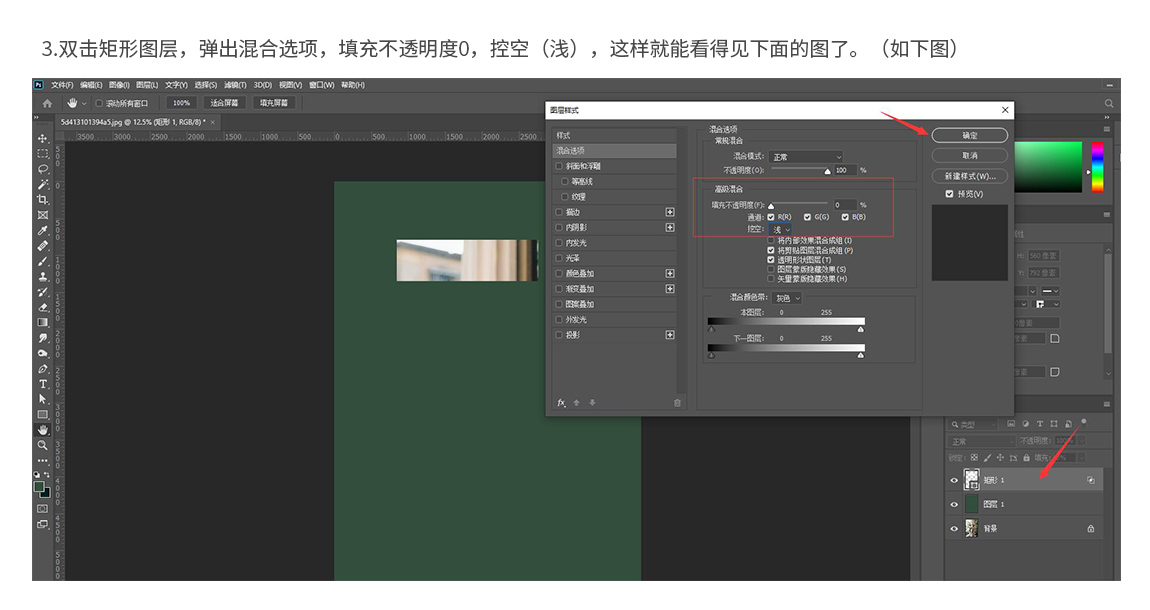Click the plus icon next to 投影

[670, 335]
